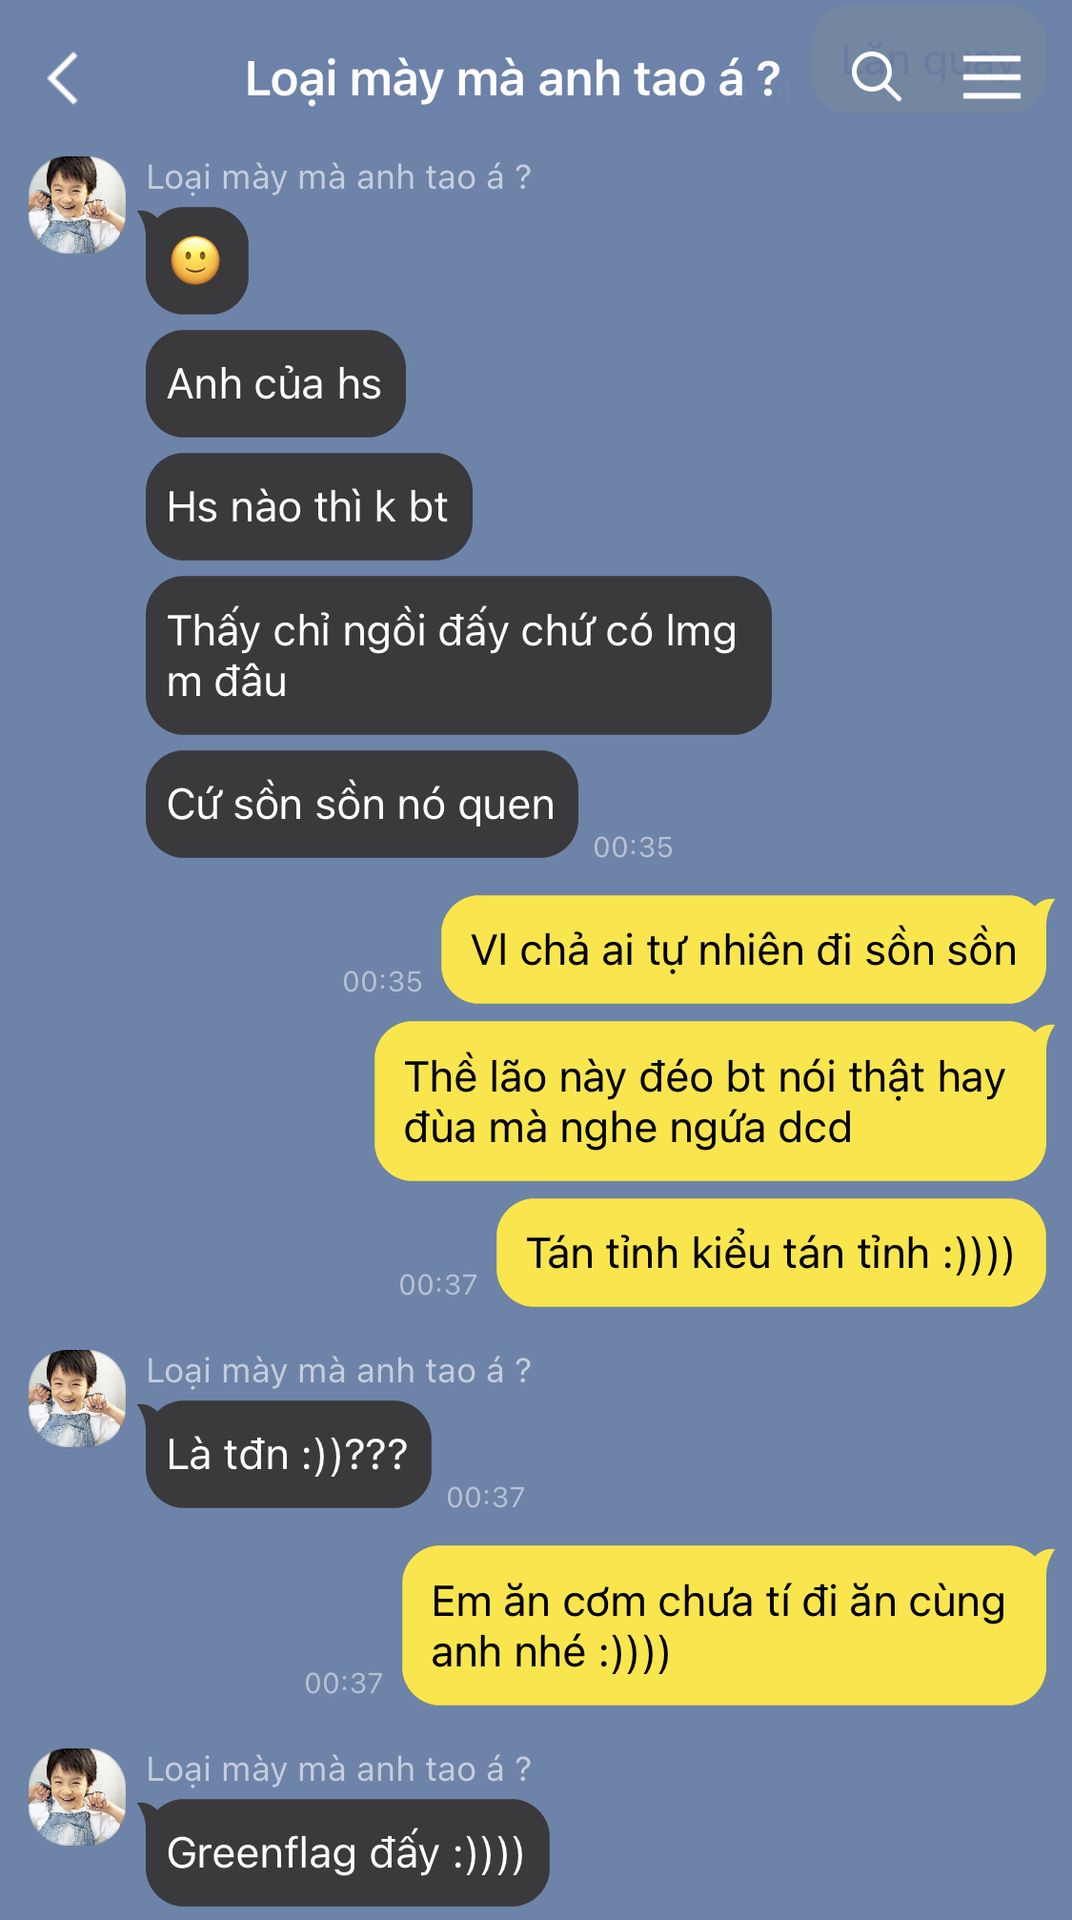Select the 'Anh của hs' message bubble
The image size is (1072, 1920).
[x=275, y=384]
